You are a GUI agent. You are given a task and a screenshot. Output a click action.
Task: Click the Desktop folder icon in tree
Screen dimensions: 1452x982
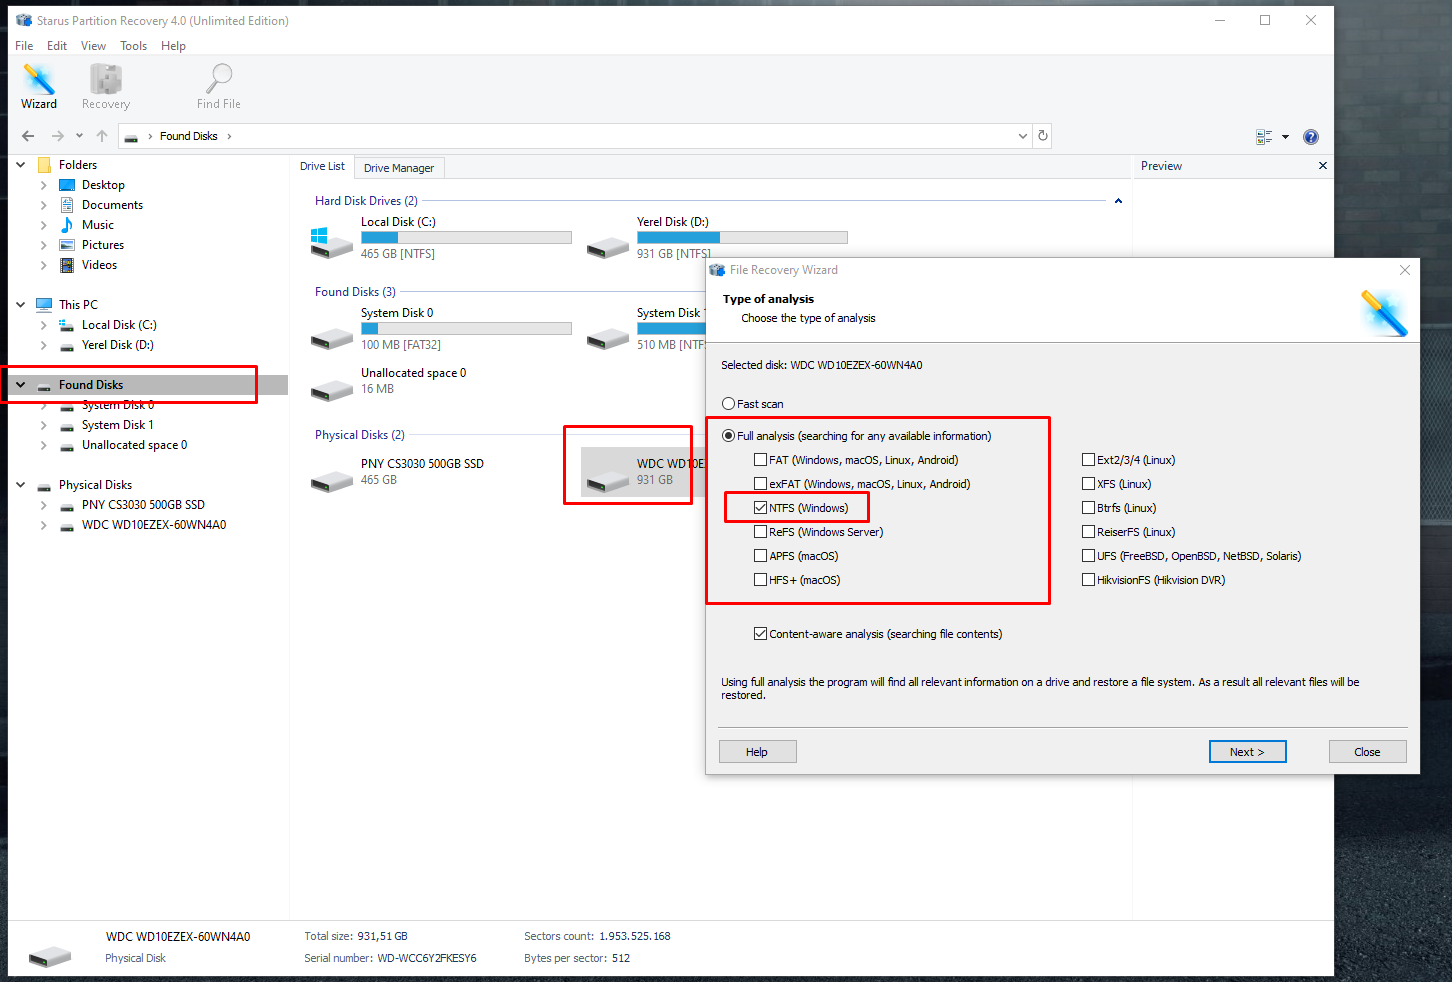click(67, 185)
